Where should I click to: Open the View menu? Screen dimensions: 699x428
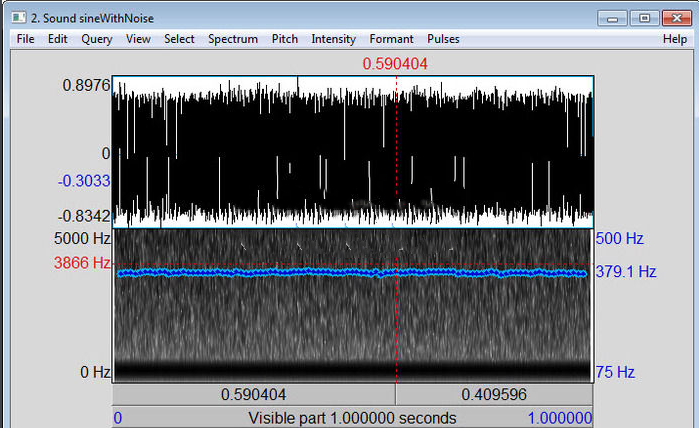[138, 39]
